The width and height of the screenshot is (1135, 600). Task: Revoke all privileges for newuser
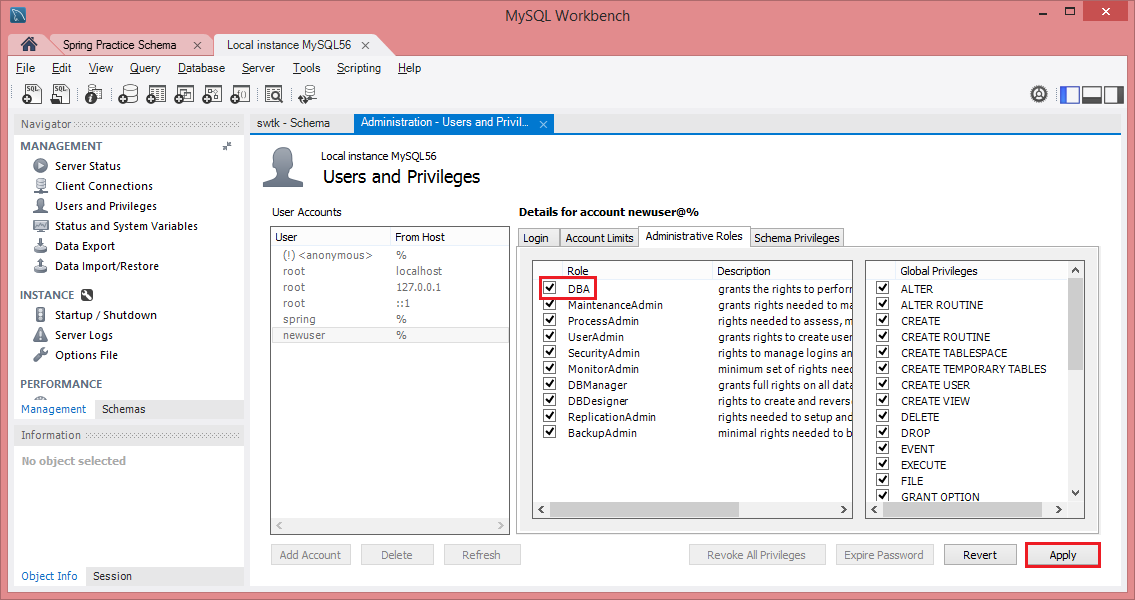[757, 554]
